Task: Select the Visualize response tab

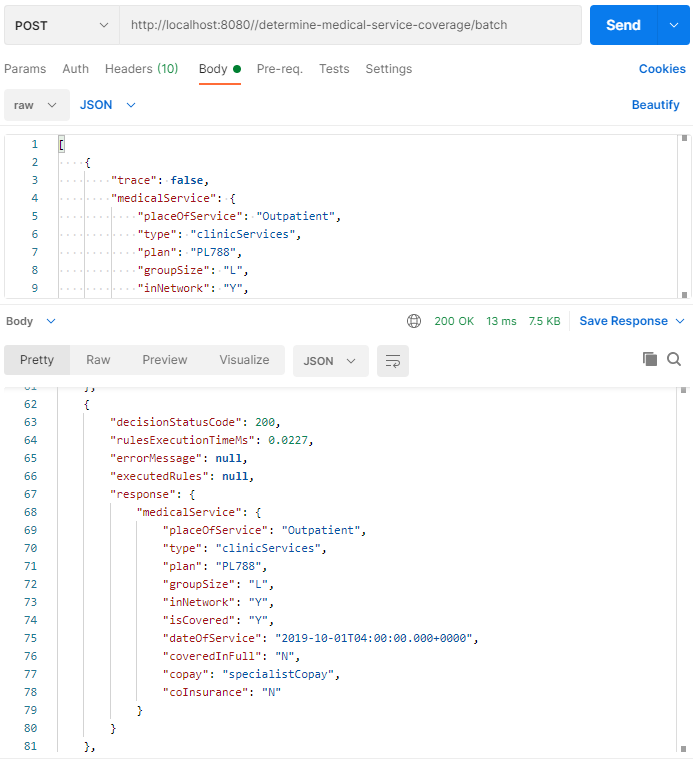Action: pos(244,360)
